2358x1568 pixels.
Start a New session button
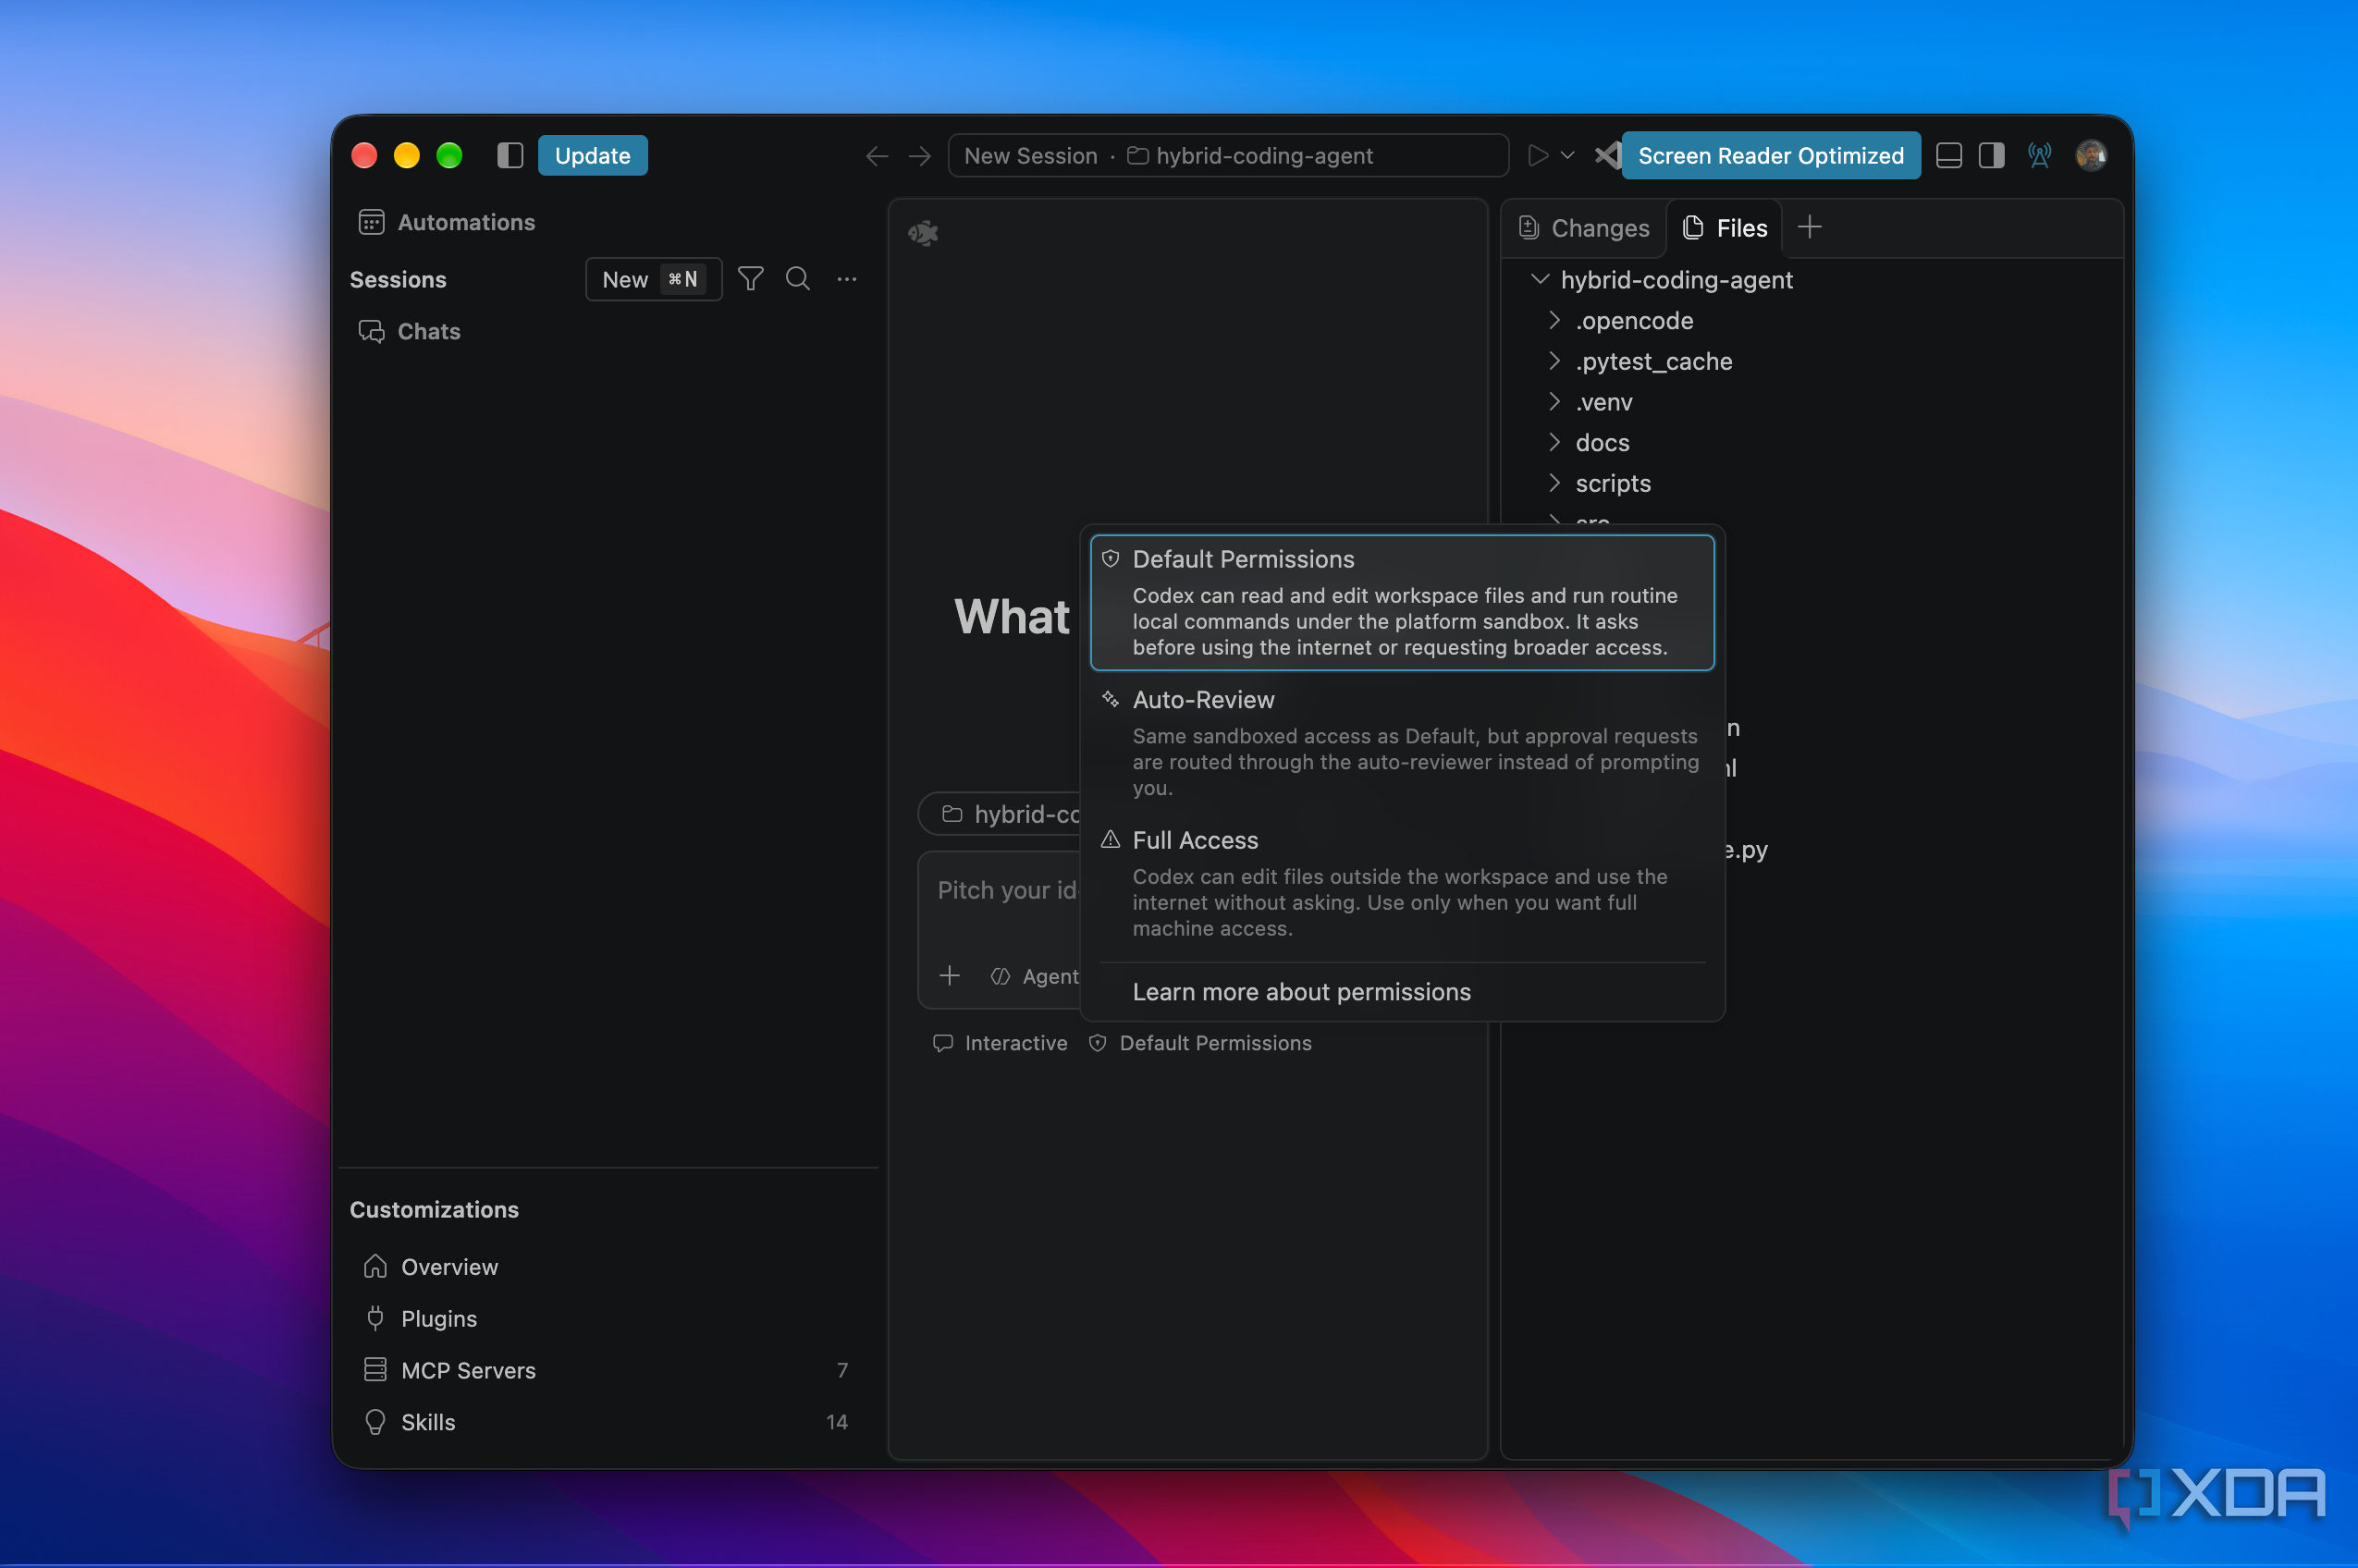[653, 279]
